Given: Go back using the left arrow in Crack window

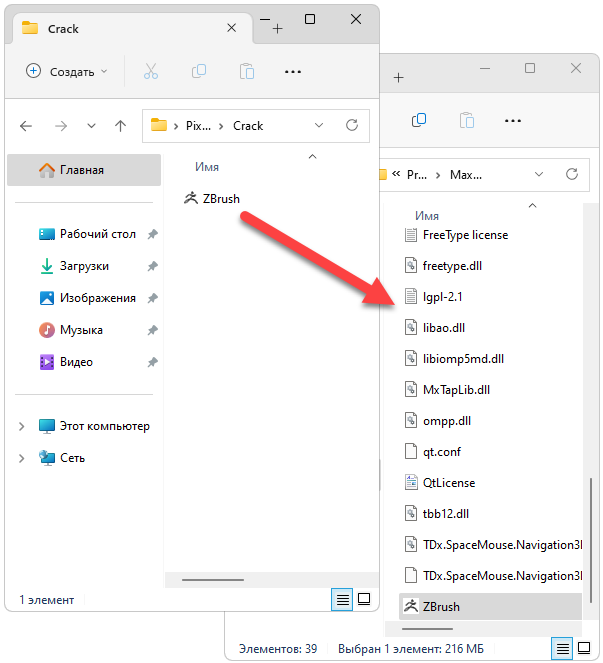Looking at the screenshot, I should click(26, 126).
